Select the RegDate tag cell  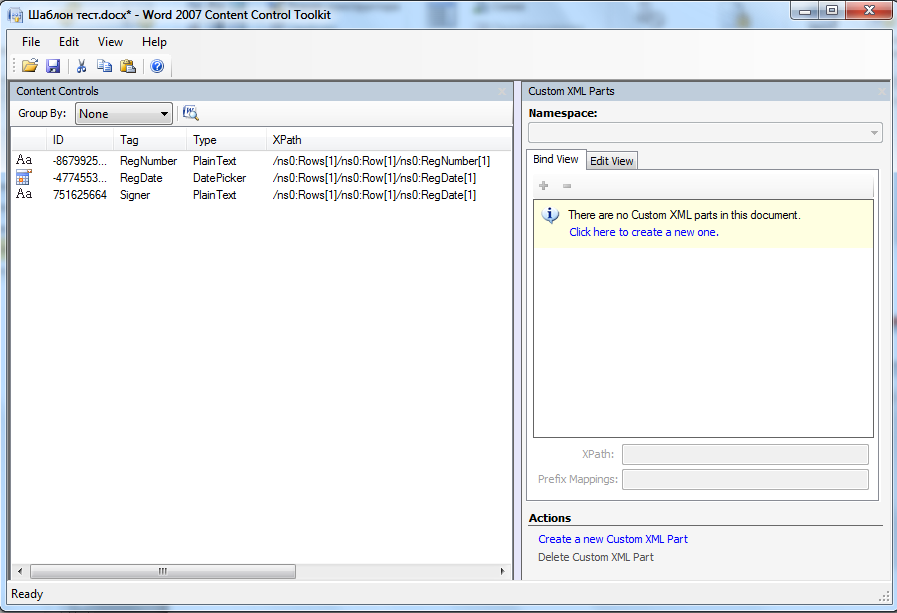click(x=141, y=178)
